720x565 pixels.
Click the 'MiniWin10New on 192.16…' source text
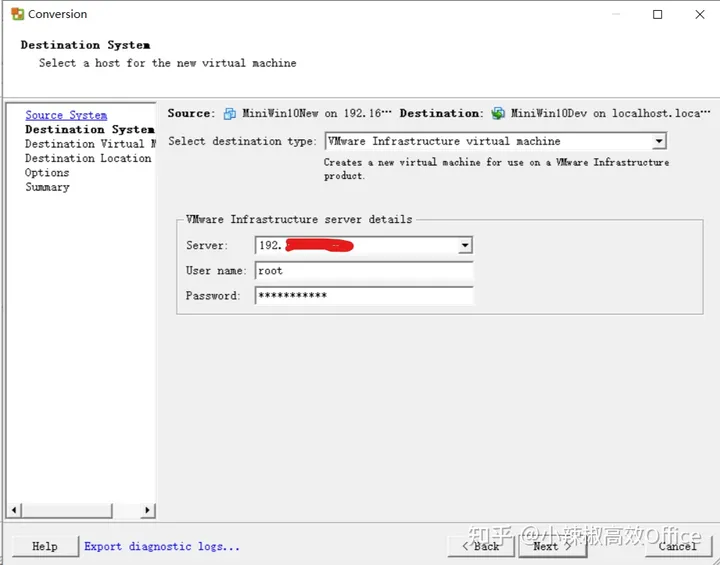(x=317, y=113)
